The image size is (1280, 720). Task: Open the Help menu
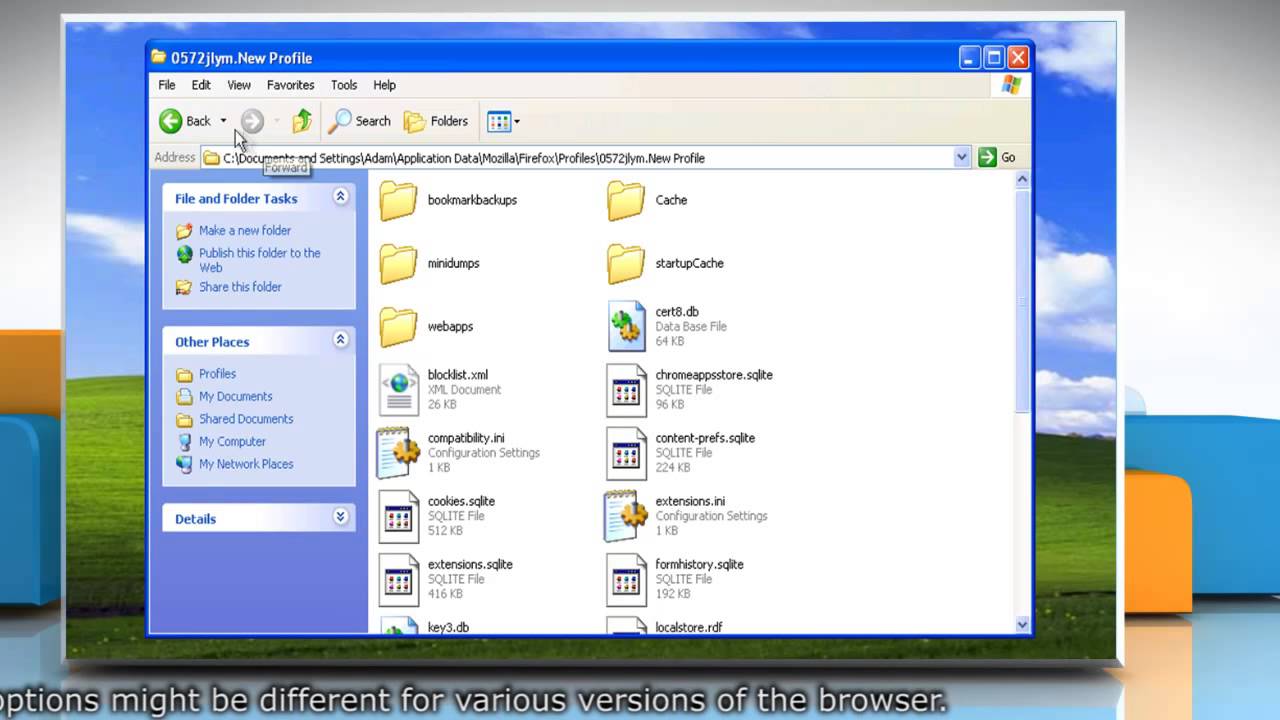[x=384, y=85]
